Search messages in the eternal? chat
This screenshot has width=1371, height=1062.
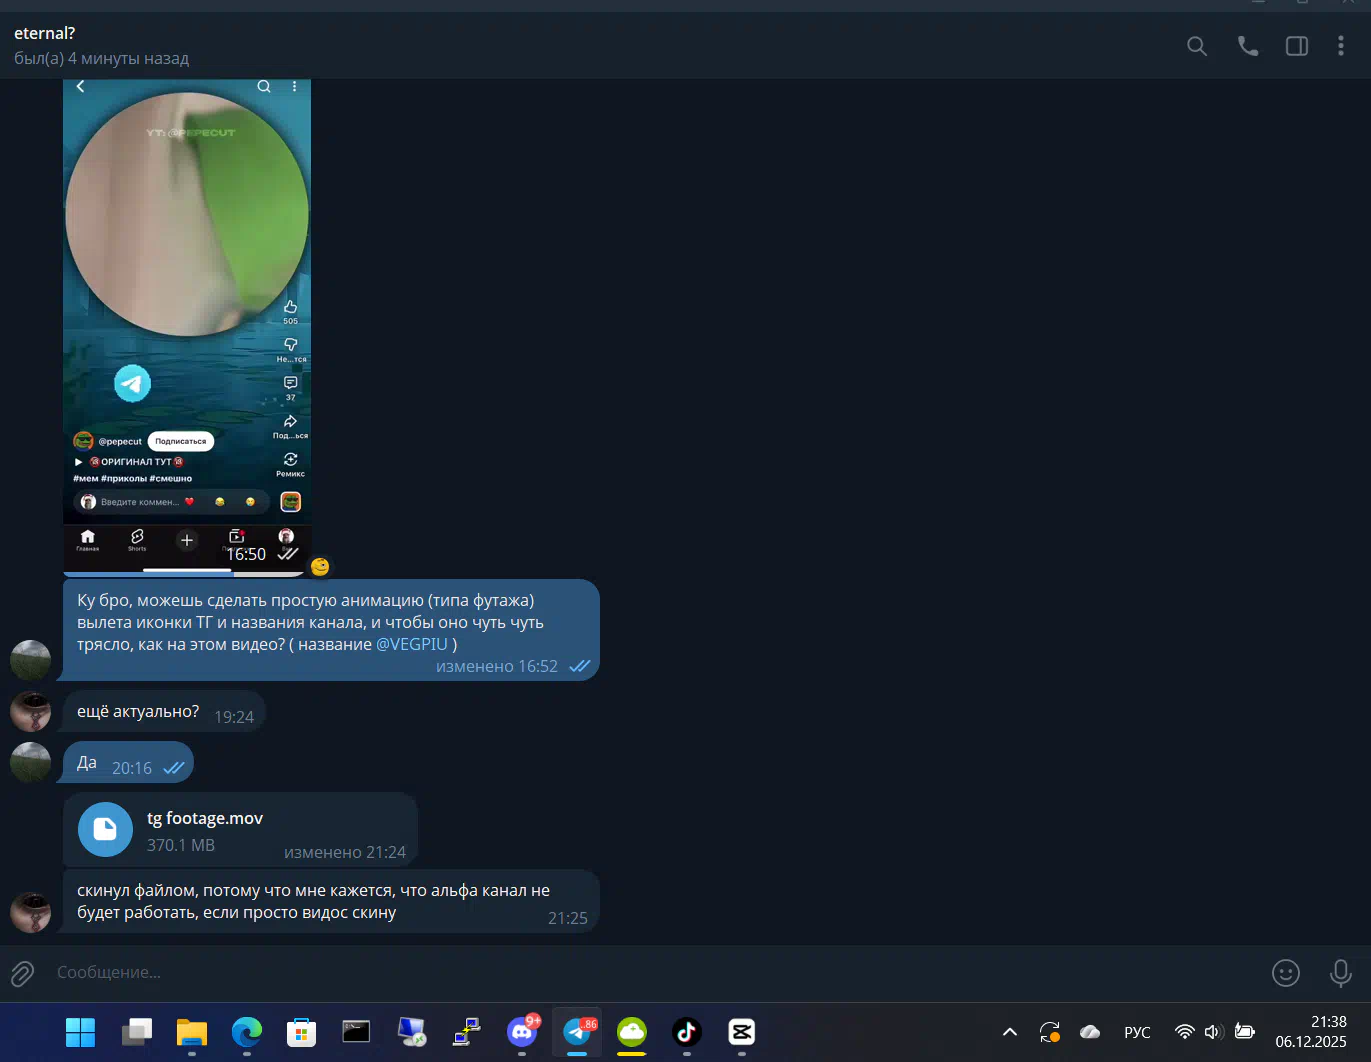click(1197, 46)
